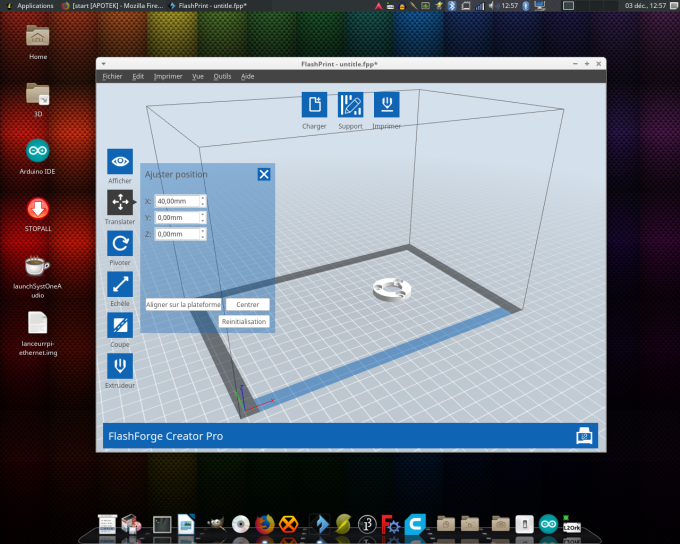This screenshot has height=544, width=680.
Task: Click the Charger load file icon
Action: (x=314, y=105)
